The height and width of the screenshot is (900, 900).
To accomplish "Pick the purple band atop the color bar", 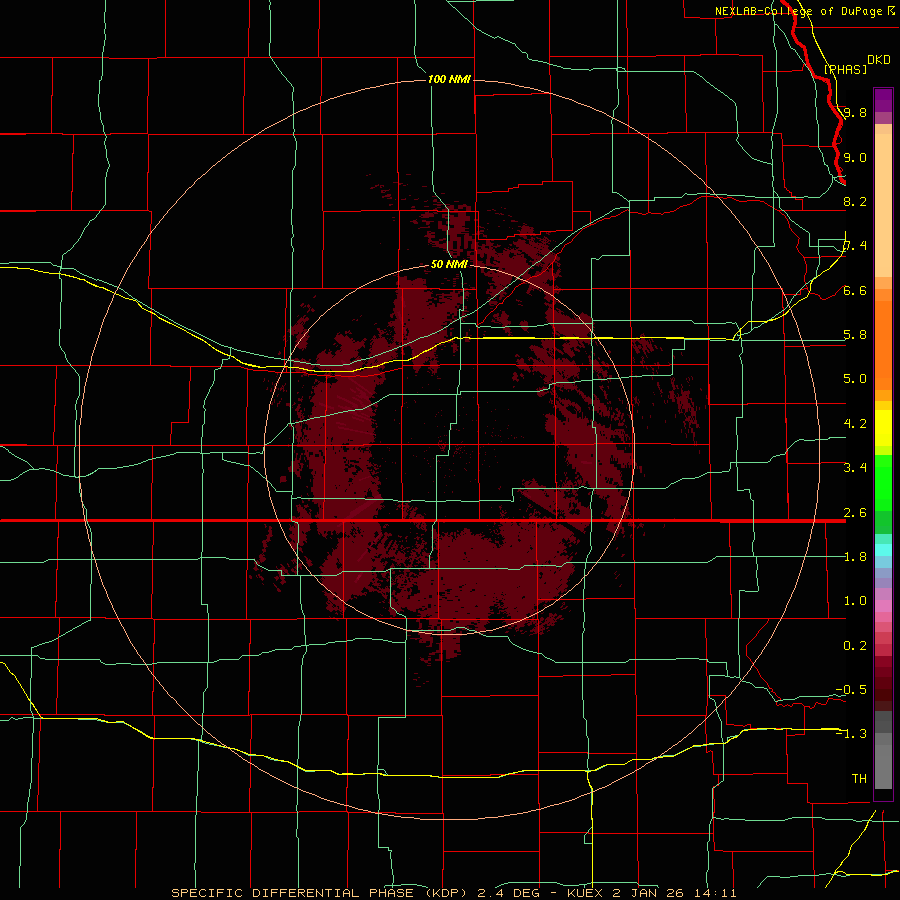I will pos(883,100).
